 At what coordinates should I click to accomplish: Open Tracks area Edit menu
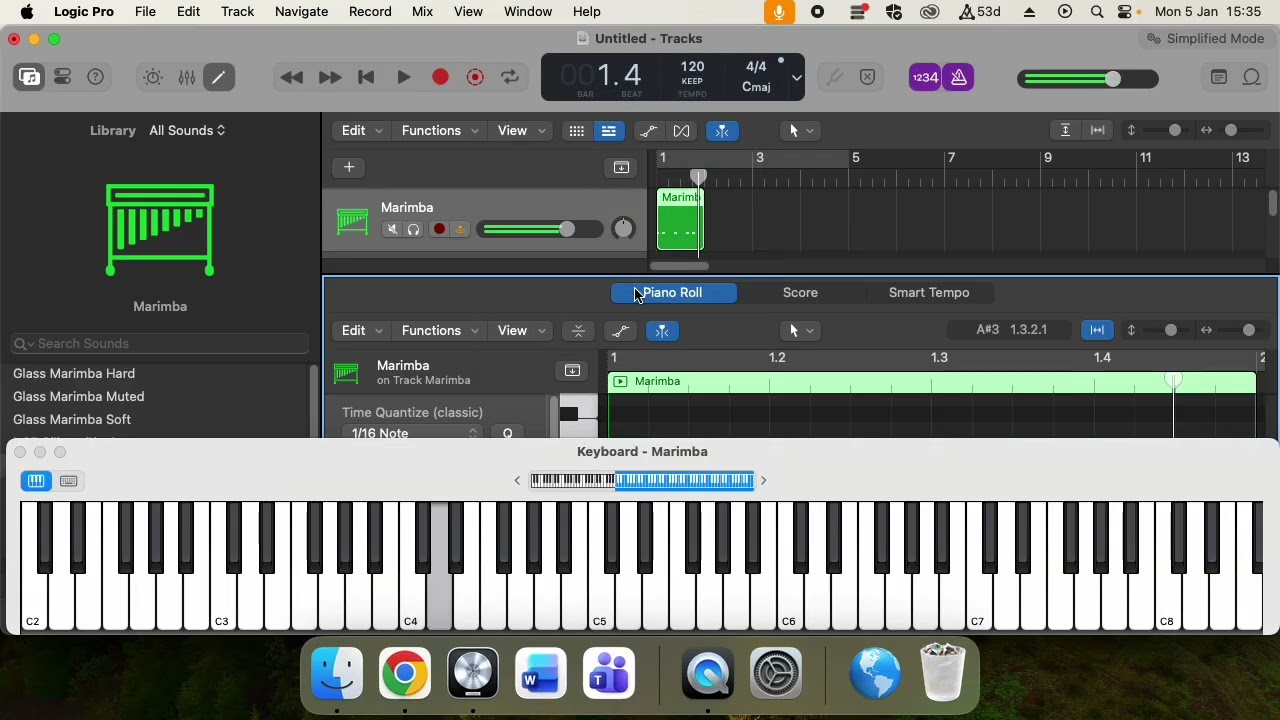[361, 131]
